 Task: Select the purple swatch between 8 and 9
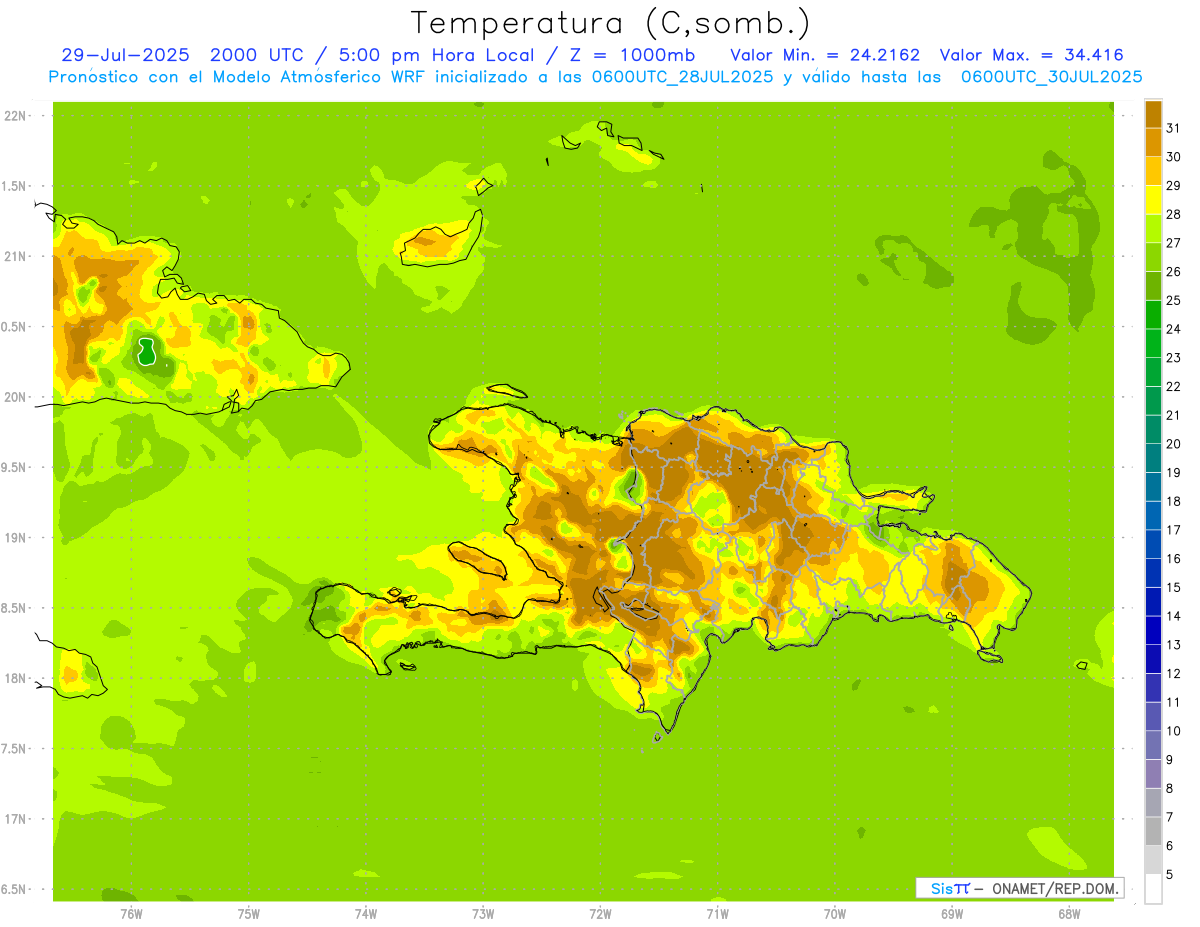pos(1153,774)
